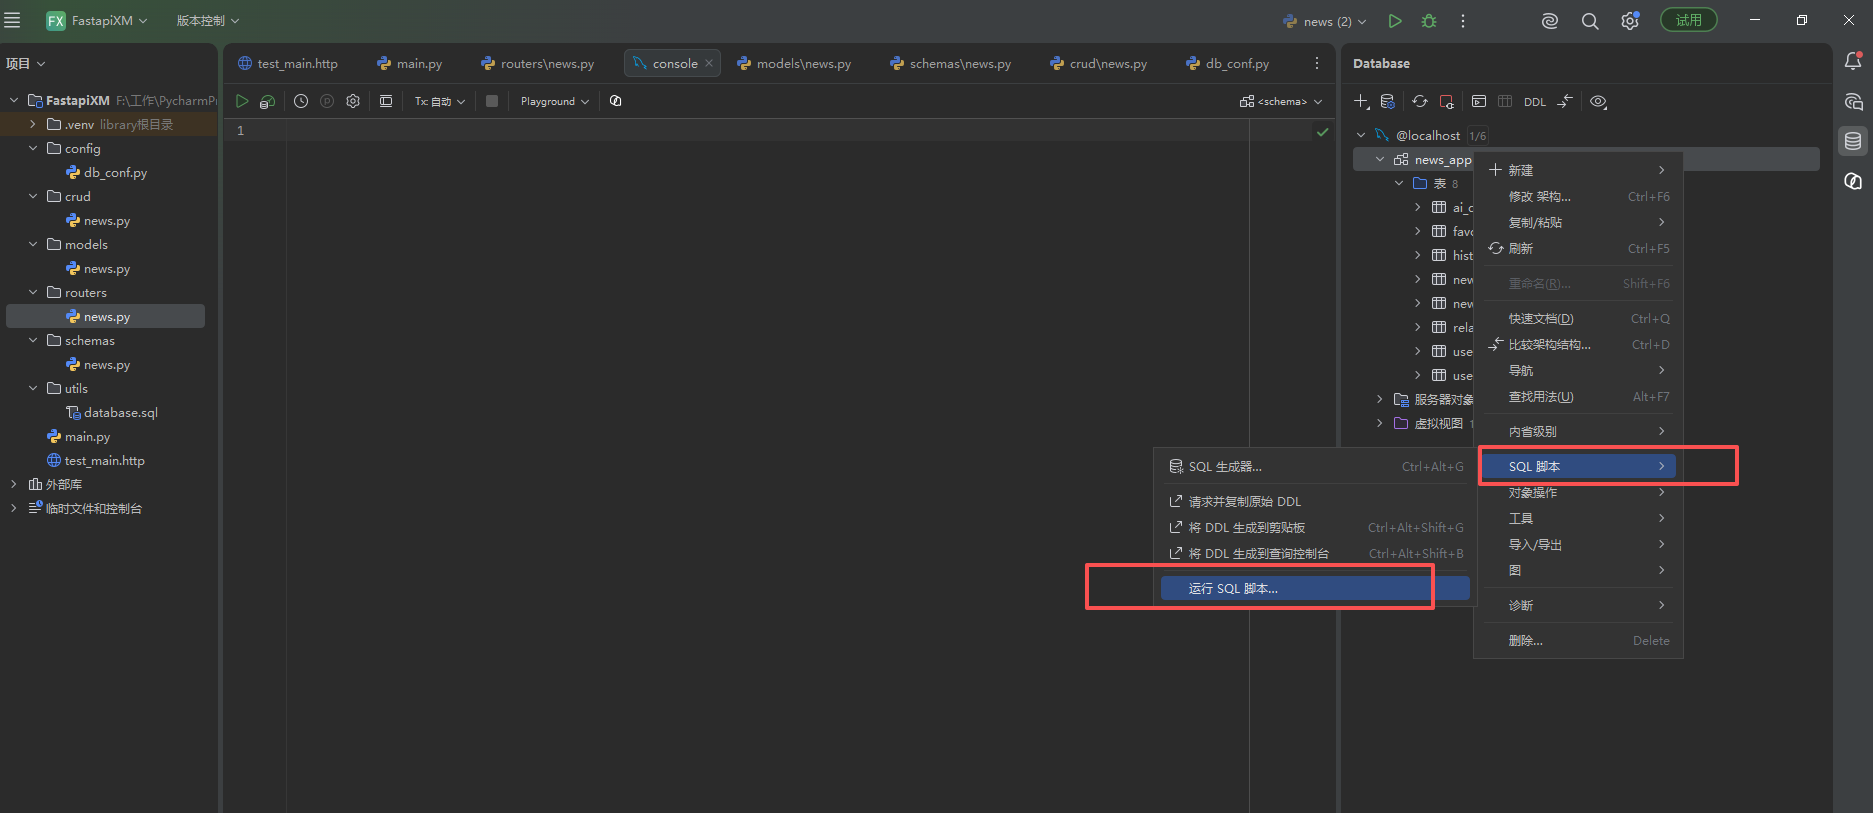Screen dimensions: 1873x813
Task: Open SQL Scripts context menu entry
Action: [1579, 466]
